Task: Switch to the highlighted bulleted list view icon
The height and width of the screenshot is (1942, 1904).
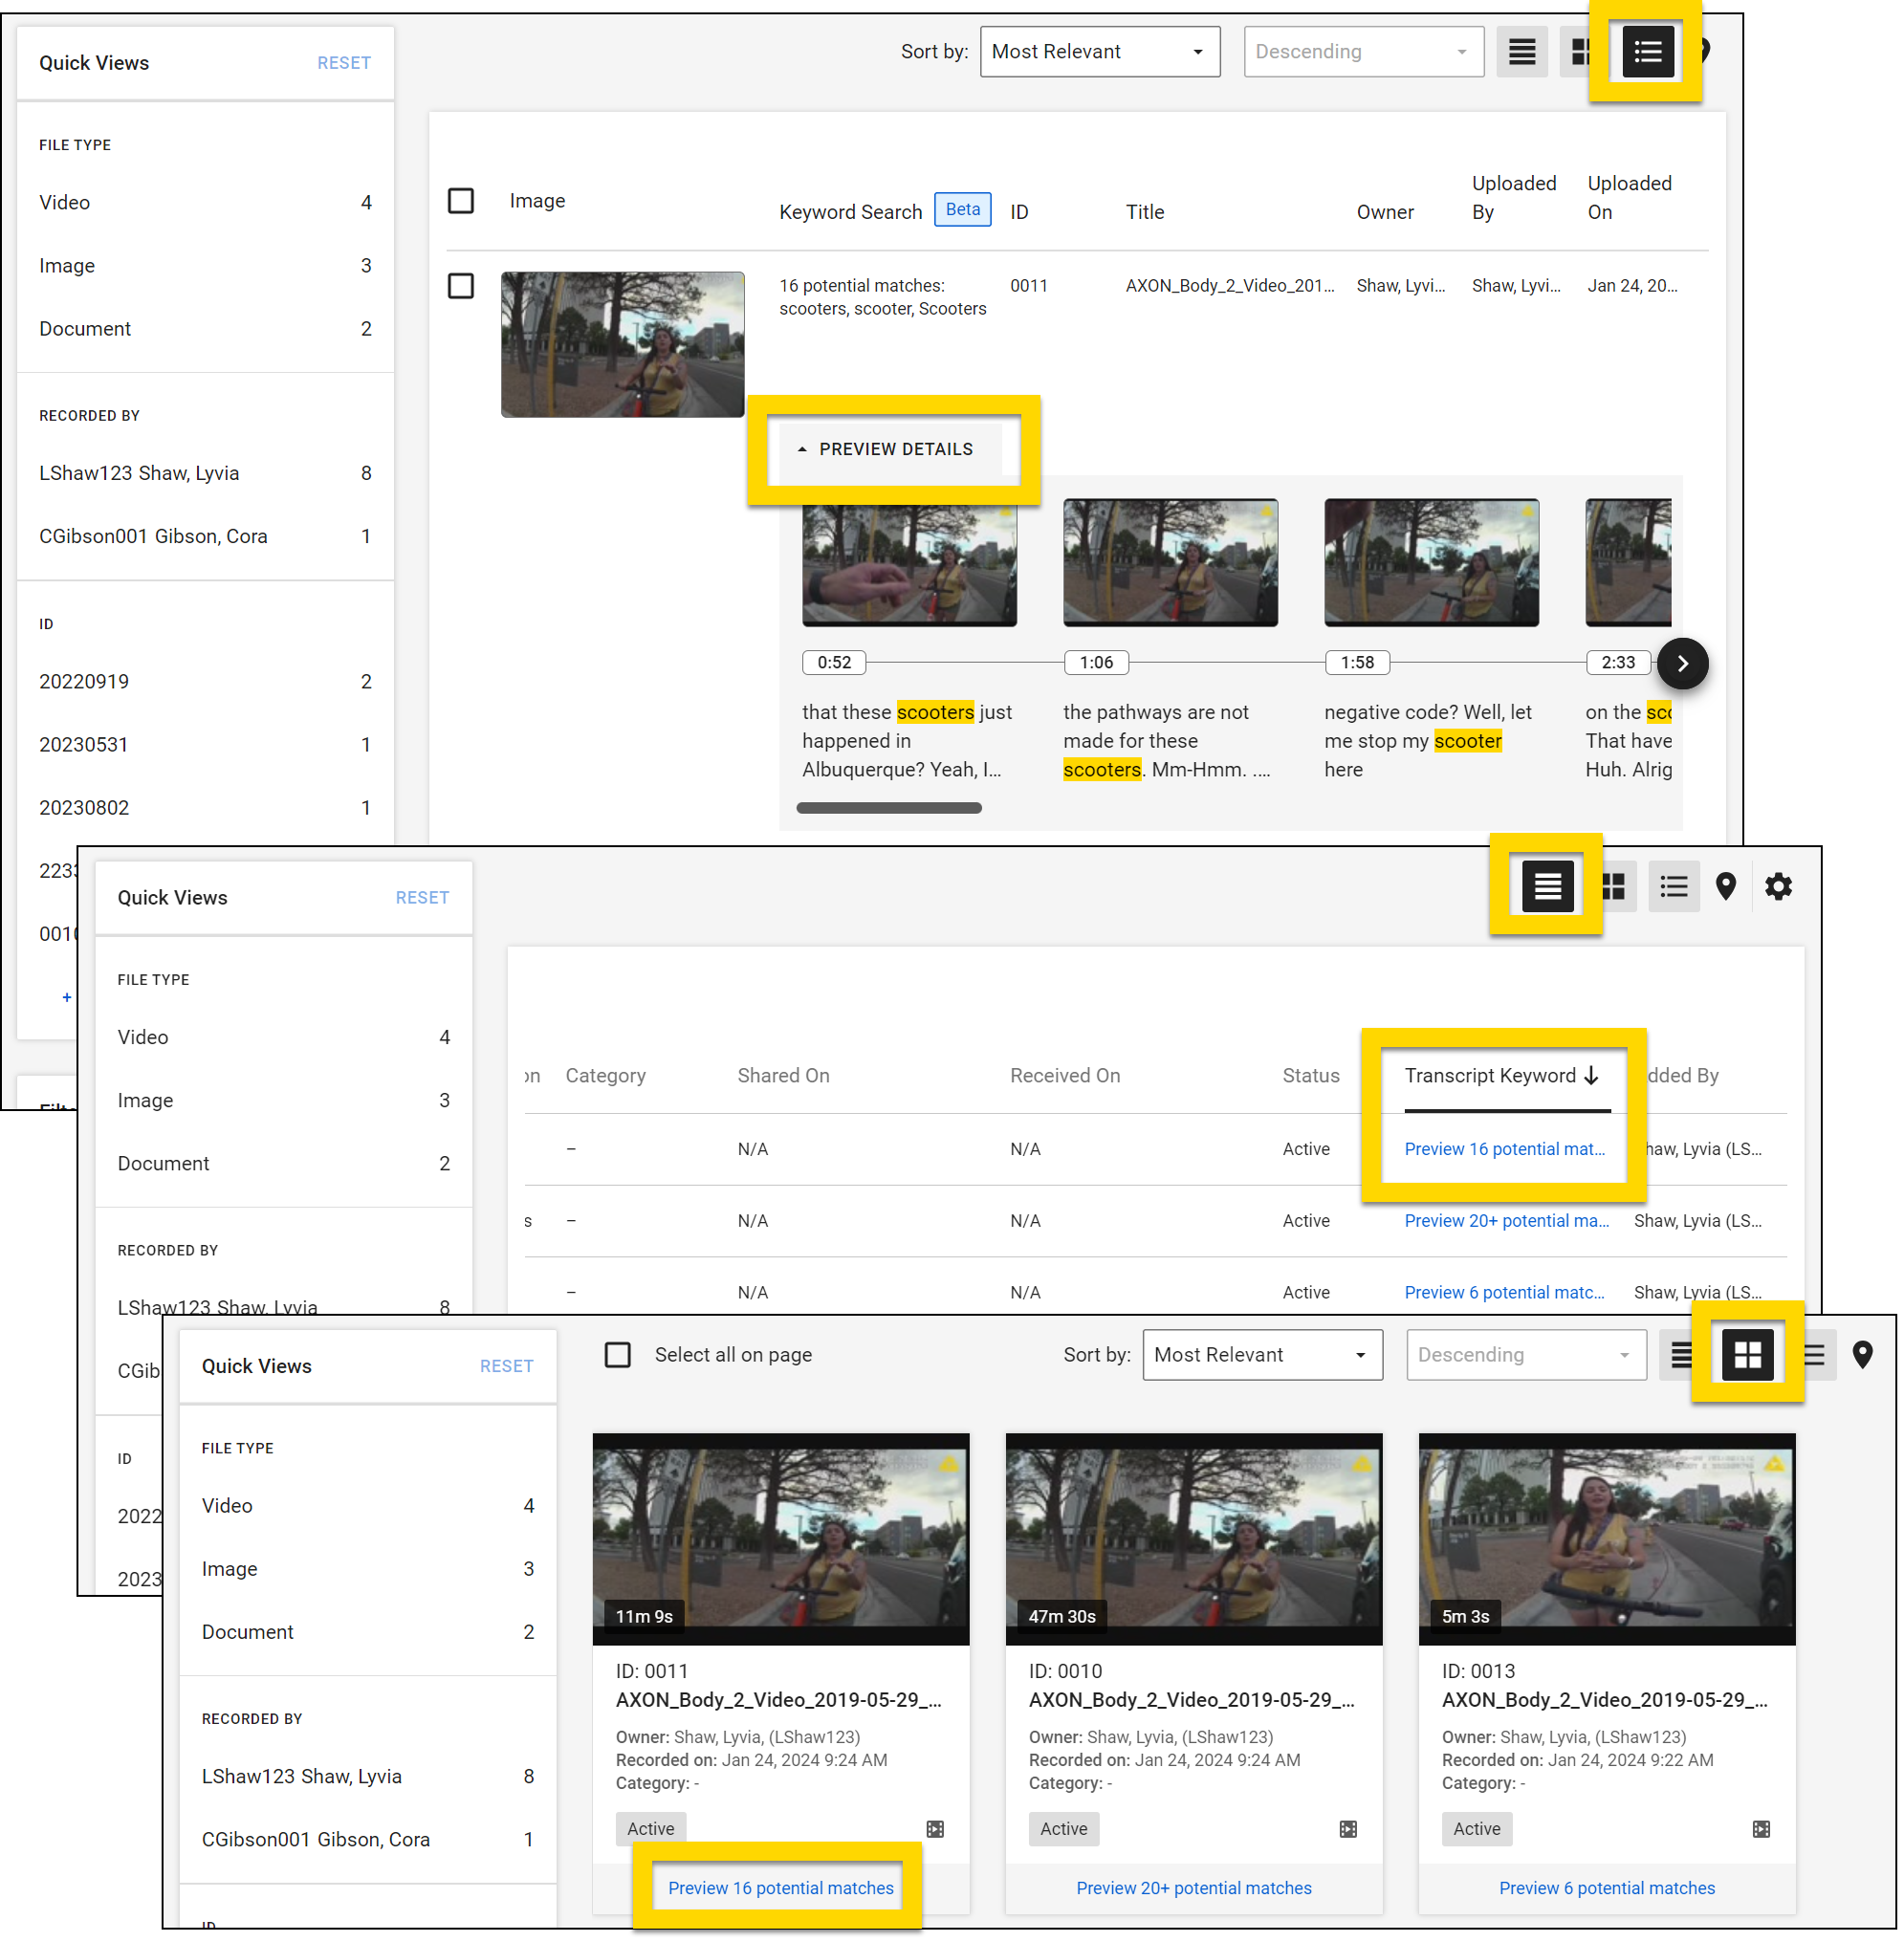Action: (1647, 52)
